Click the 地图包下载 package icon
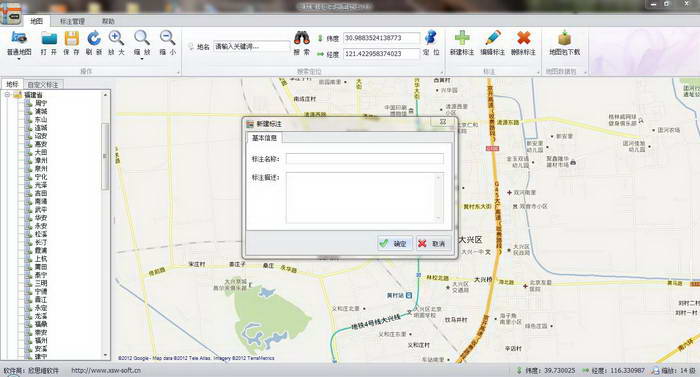Viewport: 700px width, 377px height. pos(564,38)
